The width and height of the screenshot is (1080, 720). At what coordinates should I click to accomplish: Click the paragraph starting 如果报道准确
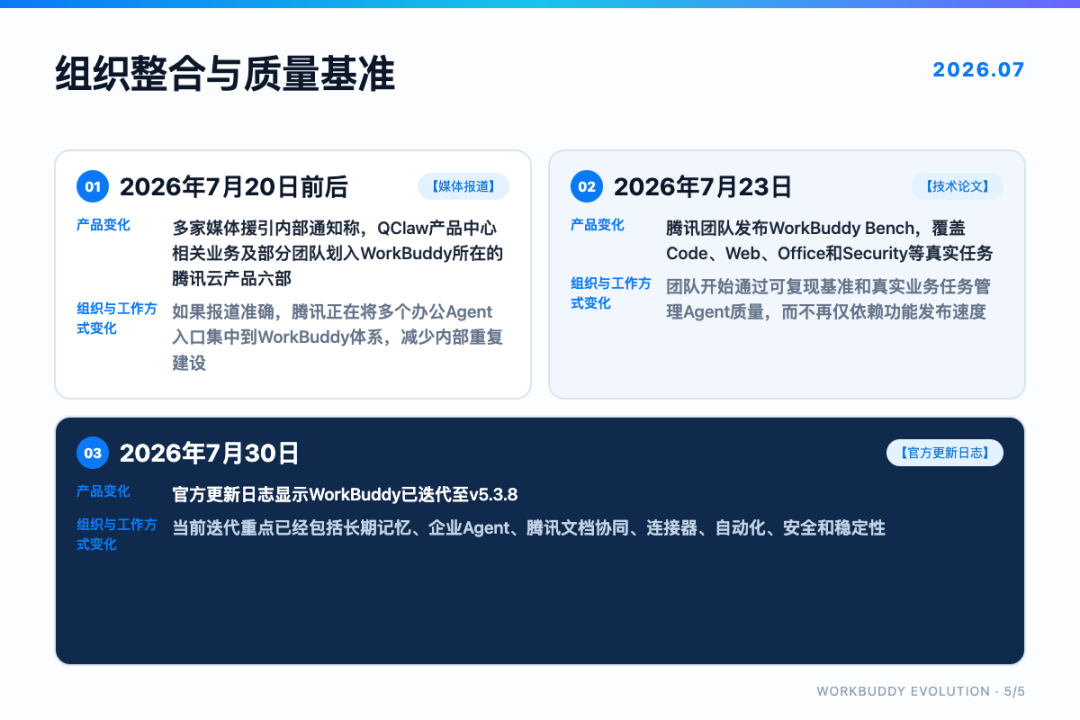pos(338,337)
